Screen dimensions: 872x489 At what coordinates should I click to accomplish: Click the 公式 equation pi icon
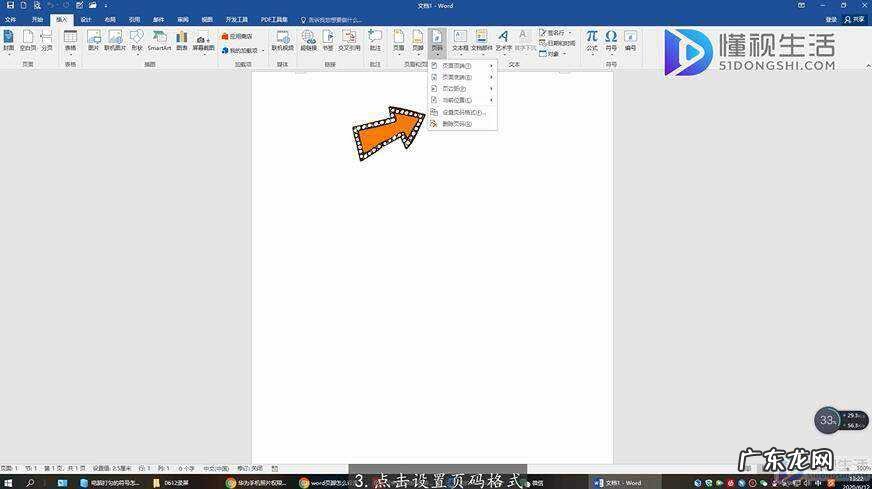592,40
